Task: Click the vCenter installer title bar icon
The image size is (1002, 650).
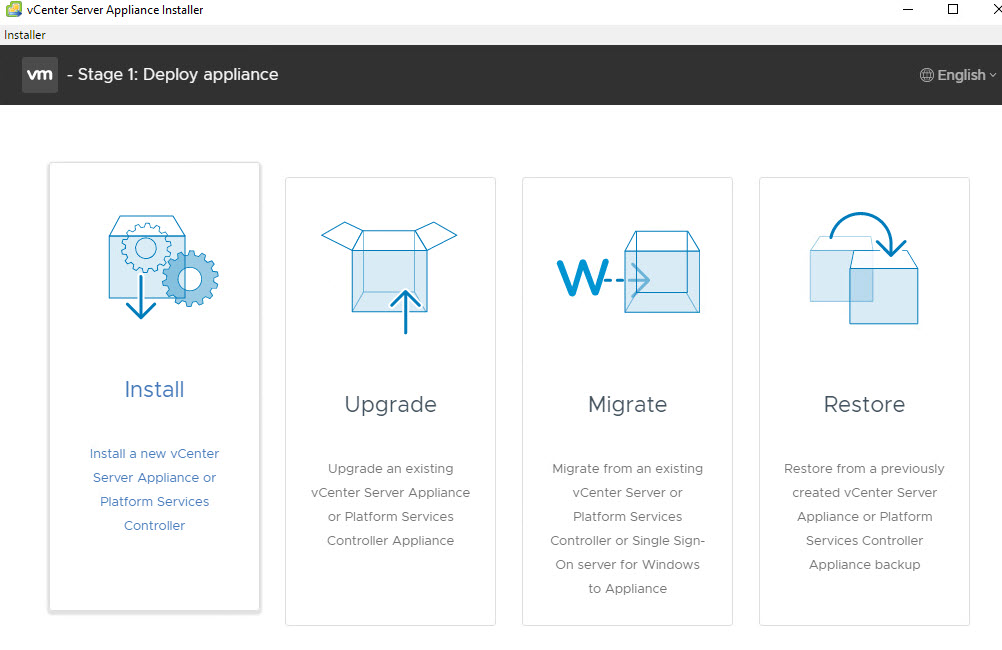Action: (14, 10)
